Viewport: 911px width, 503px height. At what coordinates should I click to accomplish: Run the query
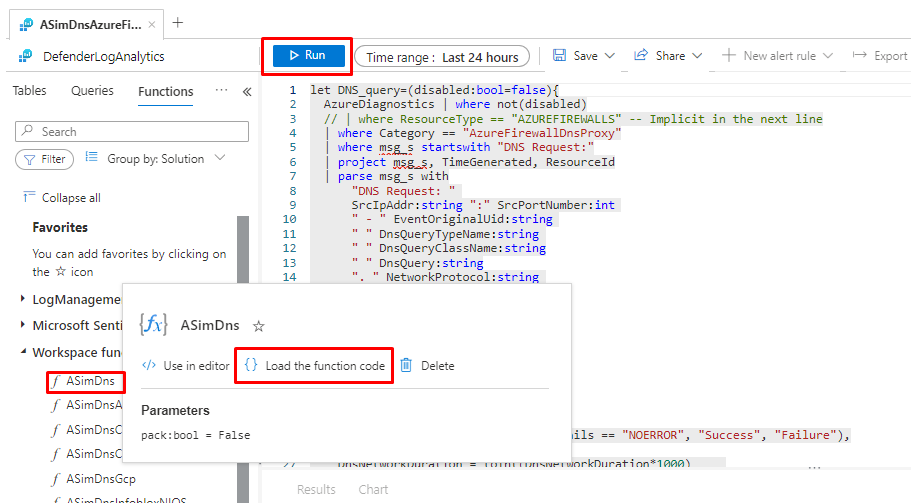tap(306, 56)
